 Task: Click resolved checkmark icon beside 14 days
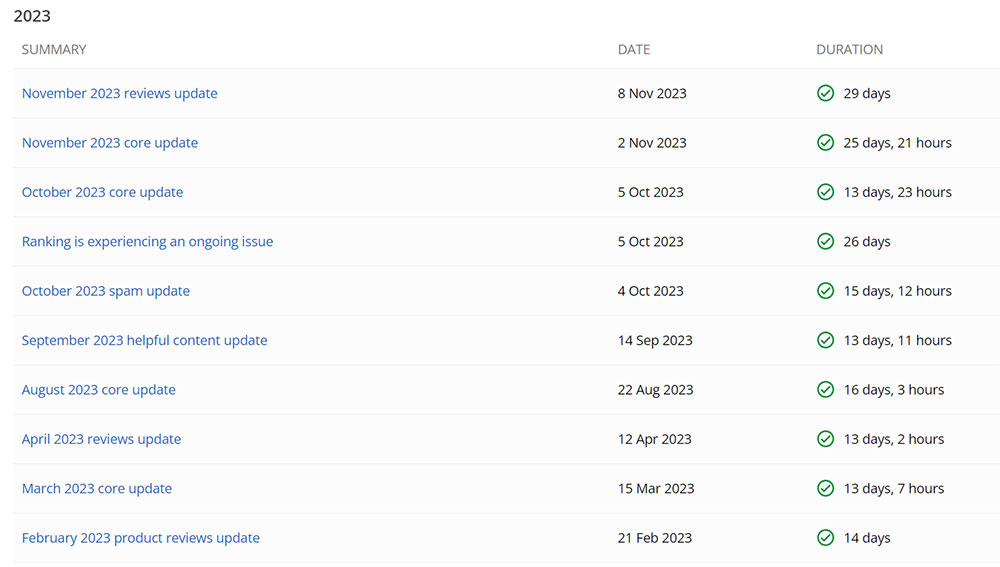(825, 538)
